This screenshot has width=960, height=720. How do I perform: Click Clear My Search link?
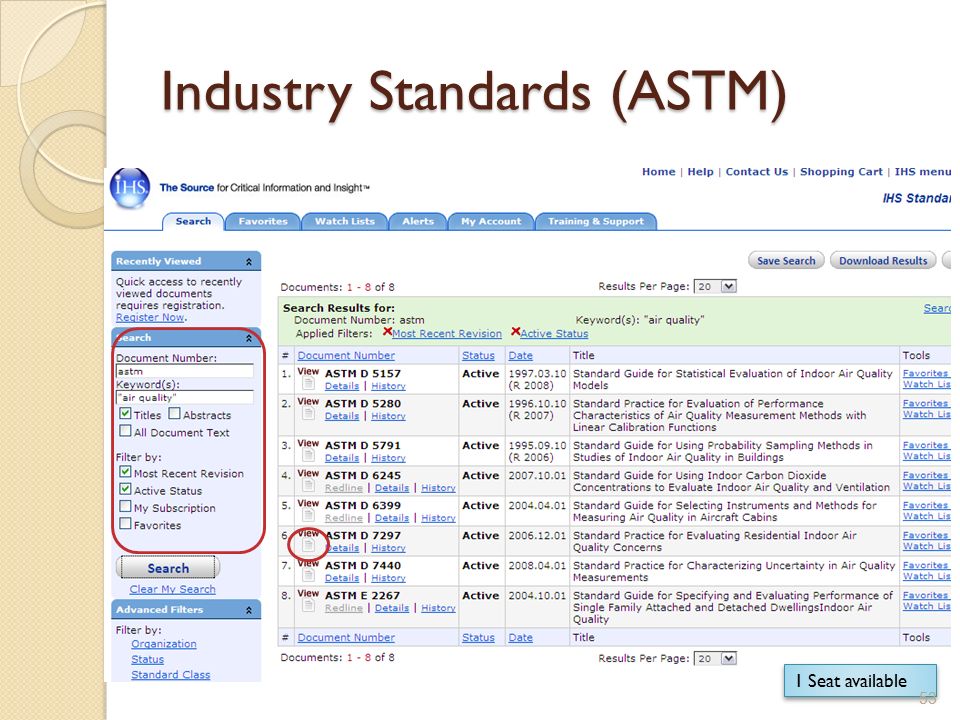pyautogui.click(x=173, y=589)
